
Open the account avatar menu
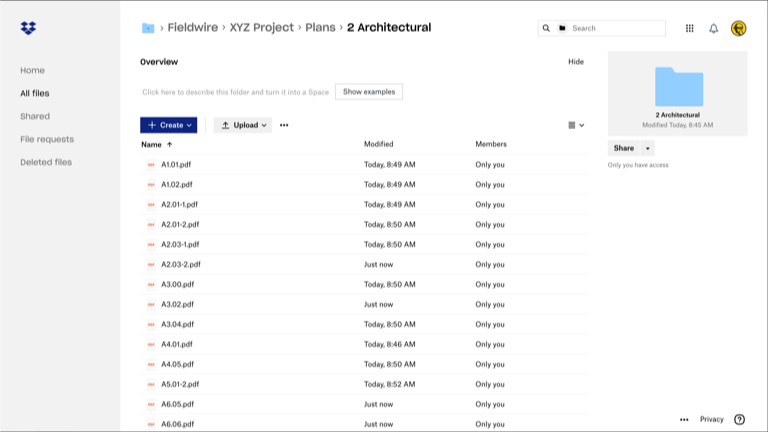click(739, 28)
